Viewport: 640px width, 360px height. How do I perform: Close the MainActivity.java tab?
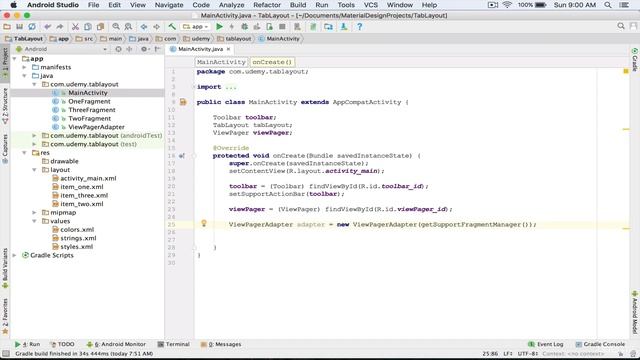[229, 49]
